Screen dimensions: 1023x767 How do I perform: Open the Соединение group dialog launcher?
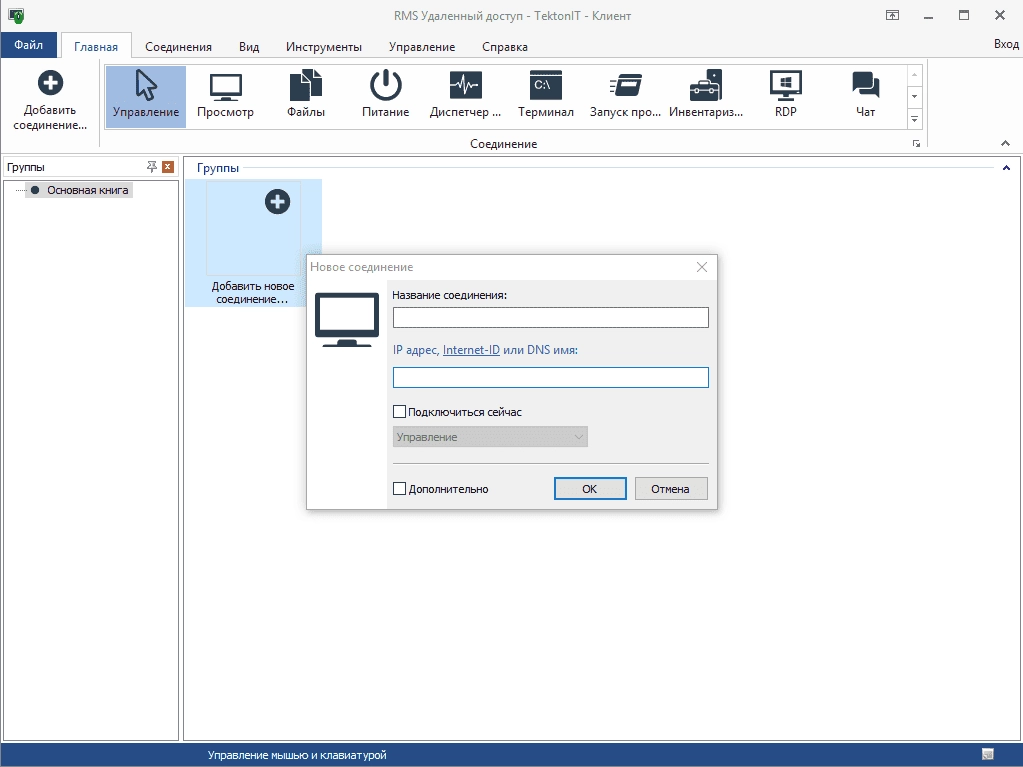click(916, 143)
